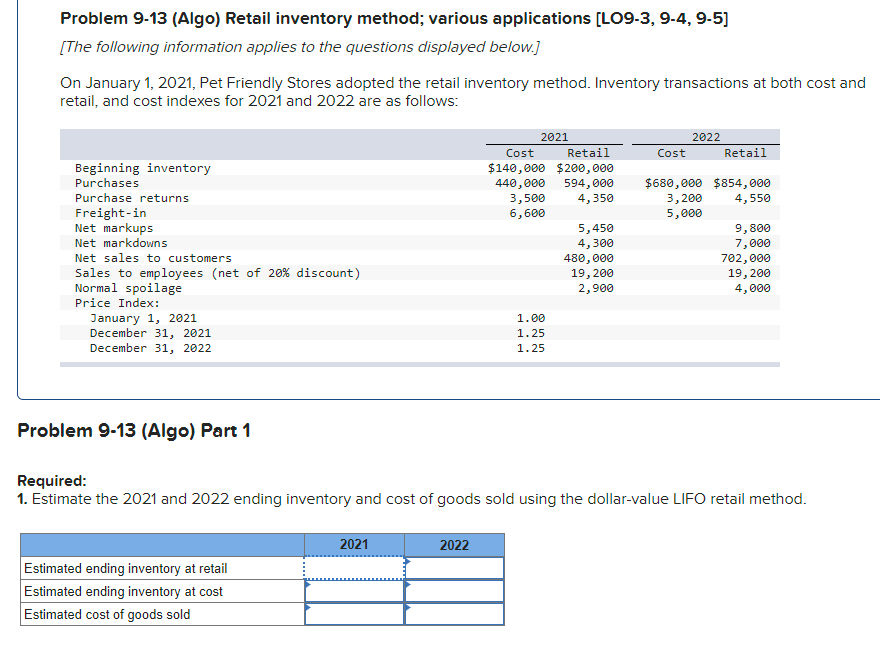Click the blue triangle marker on 2021 retail cell
Viewport: 880px width, 653px height.
307,562
